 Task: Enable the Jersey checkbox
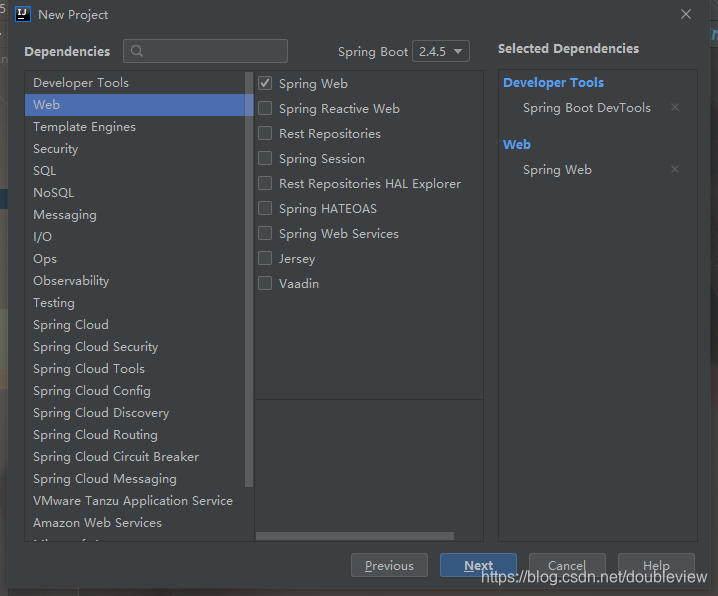(265, 258)
